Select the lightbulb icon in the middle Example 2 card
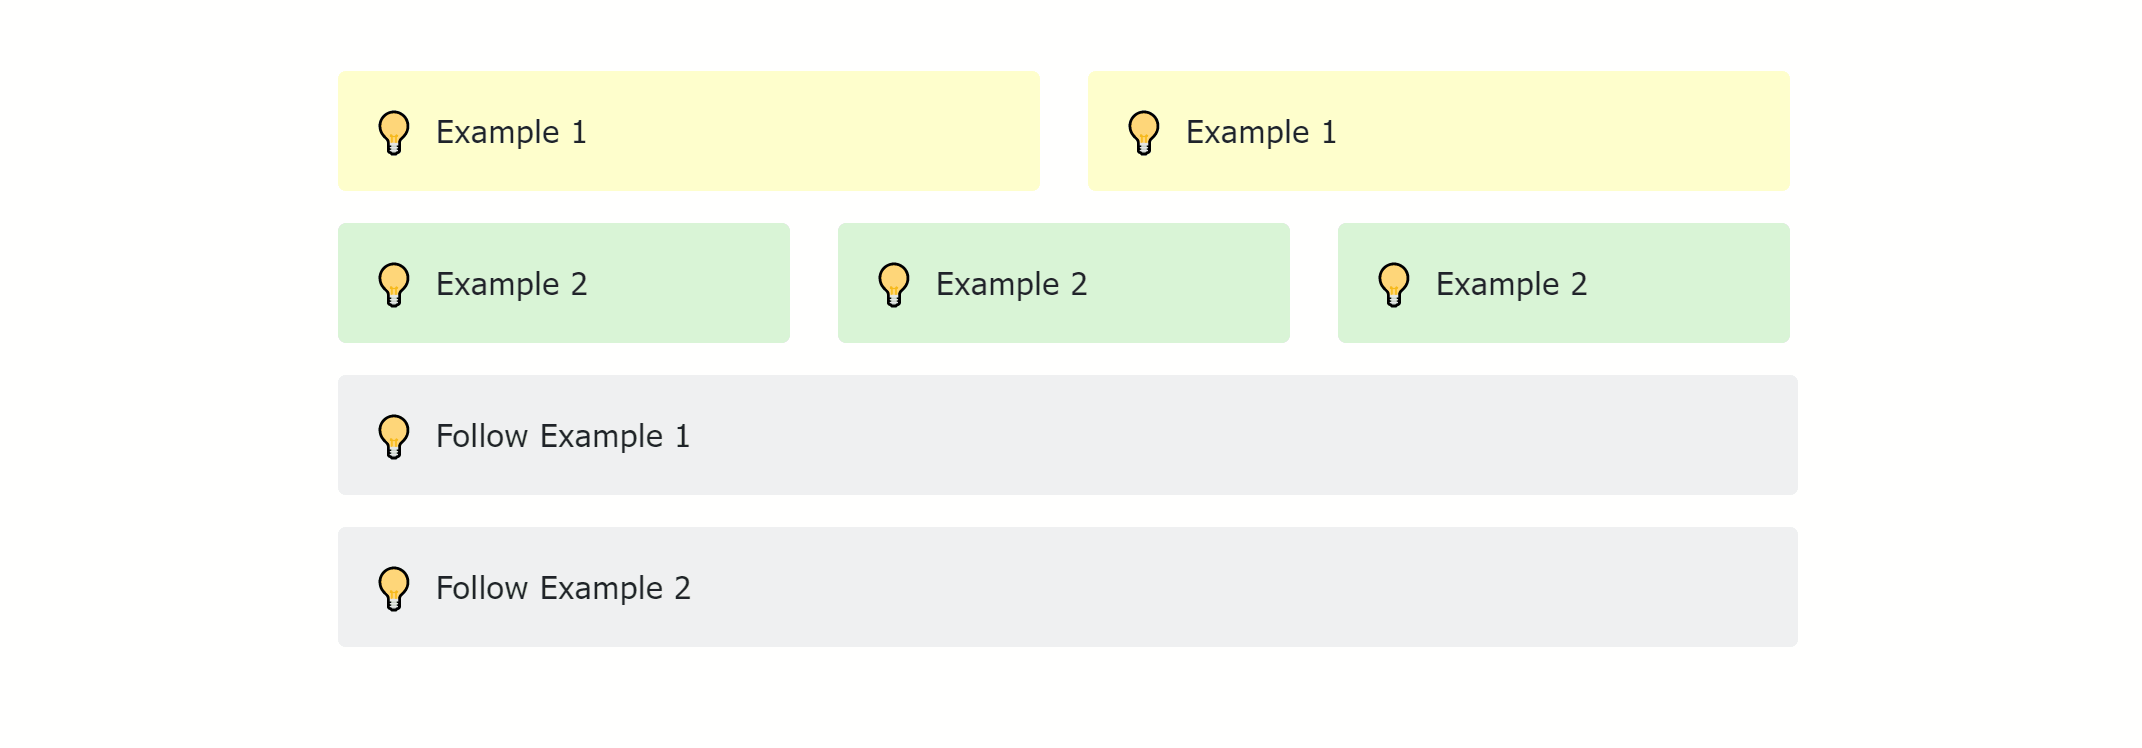 pos(893,283)
